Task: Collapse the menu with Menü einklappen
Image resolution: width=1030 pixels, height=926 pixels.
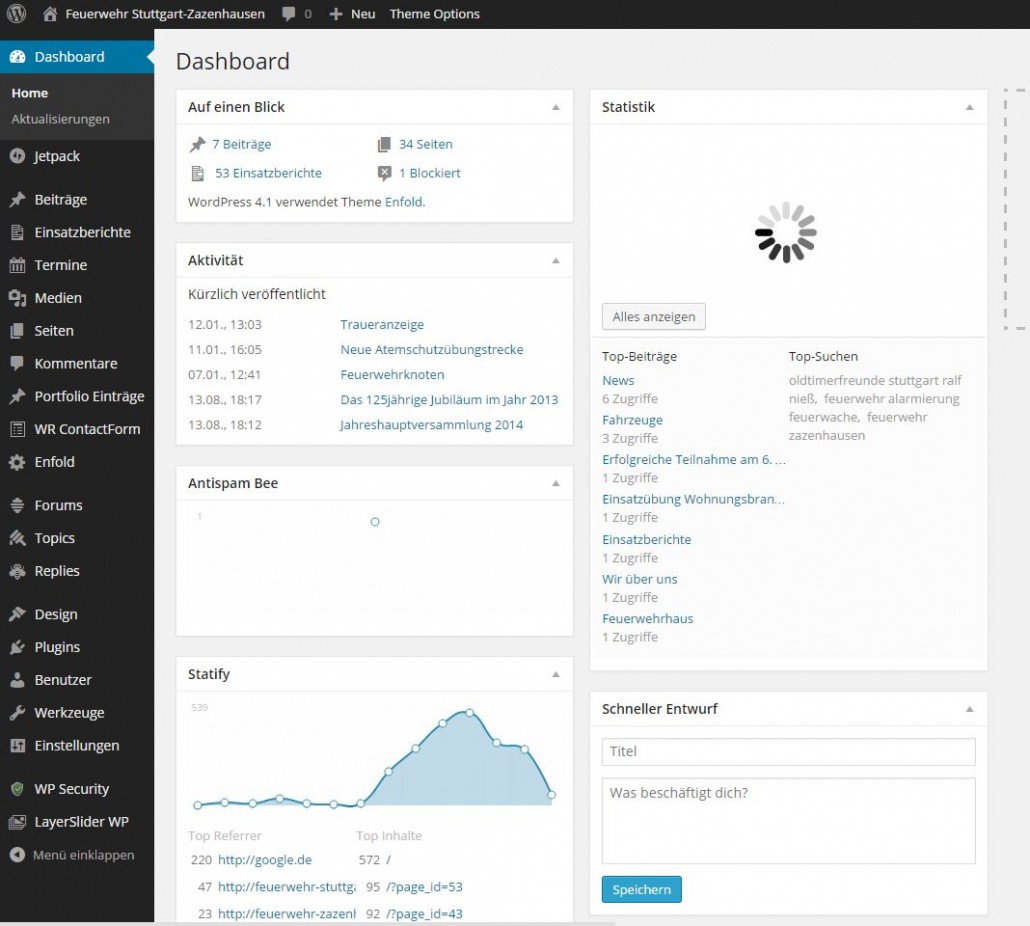Action: [x=72, y=855]
